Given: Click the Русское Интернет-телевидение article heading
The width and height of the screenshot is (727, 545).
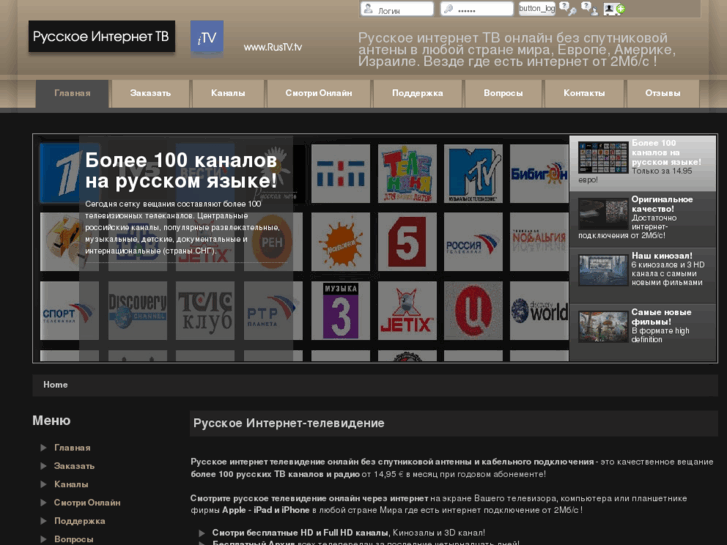Looking at the screenshot, I should [x=288, y=423].
